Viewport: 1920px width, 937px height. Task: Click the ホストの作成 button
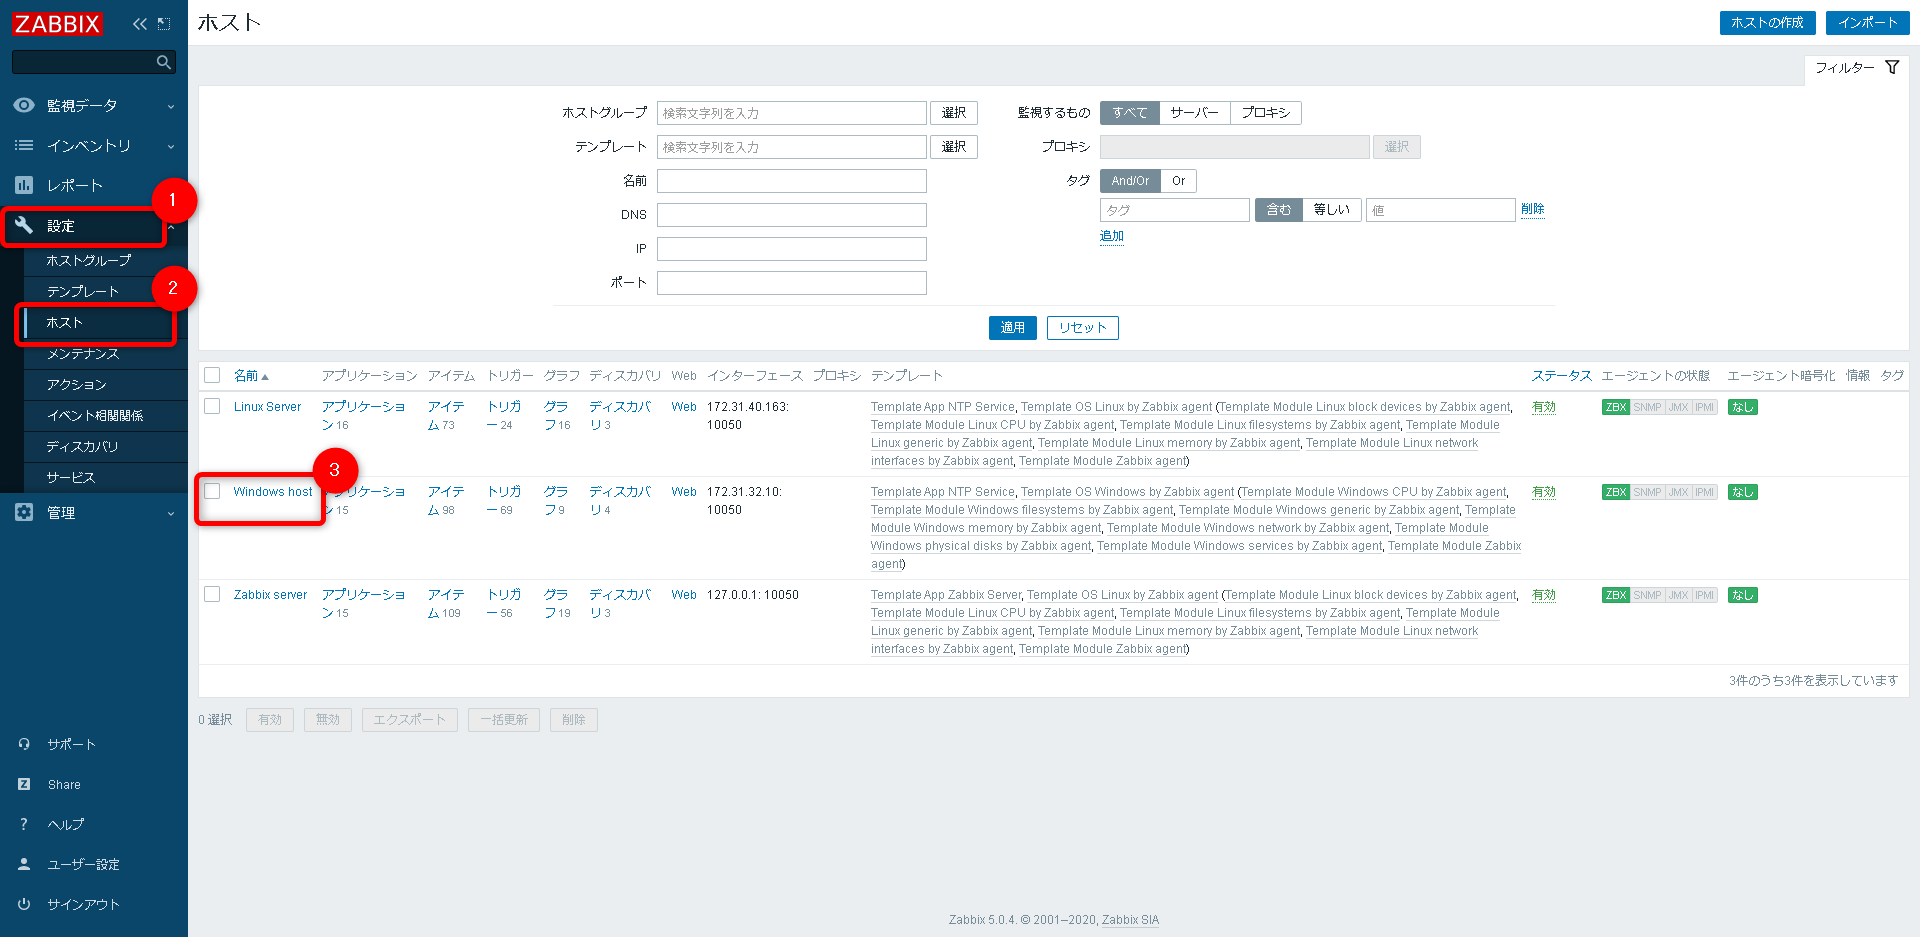1767,22
